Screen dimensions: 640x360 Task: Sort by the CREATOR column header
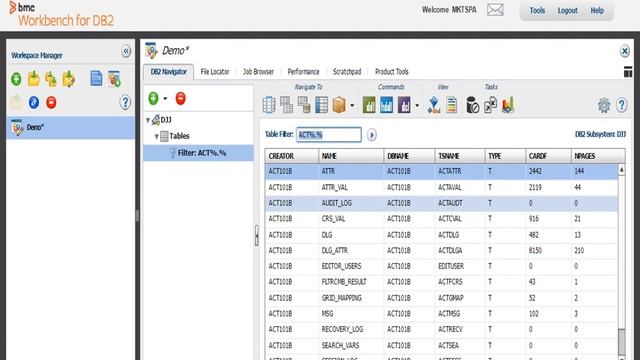click(291, 156)
